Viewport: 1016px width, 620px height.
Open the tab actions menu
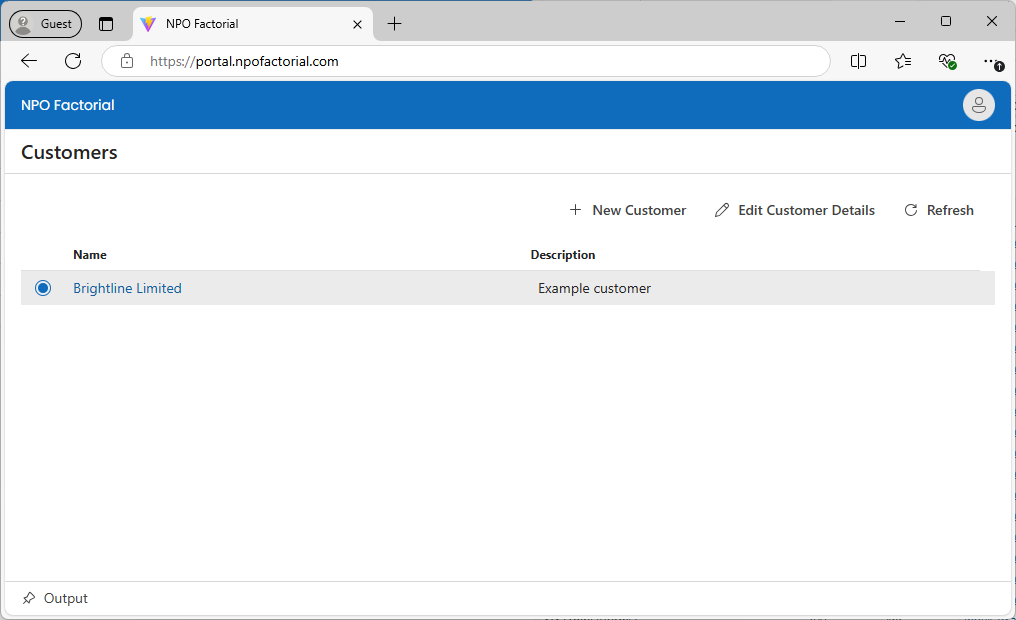pos(106,24)
